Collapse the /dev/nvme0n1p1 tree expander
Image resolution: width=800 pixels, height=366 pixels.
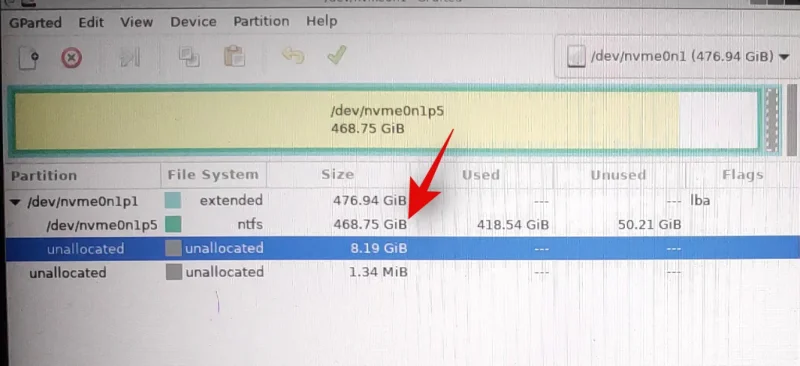coord(15,202)
